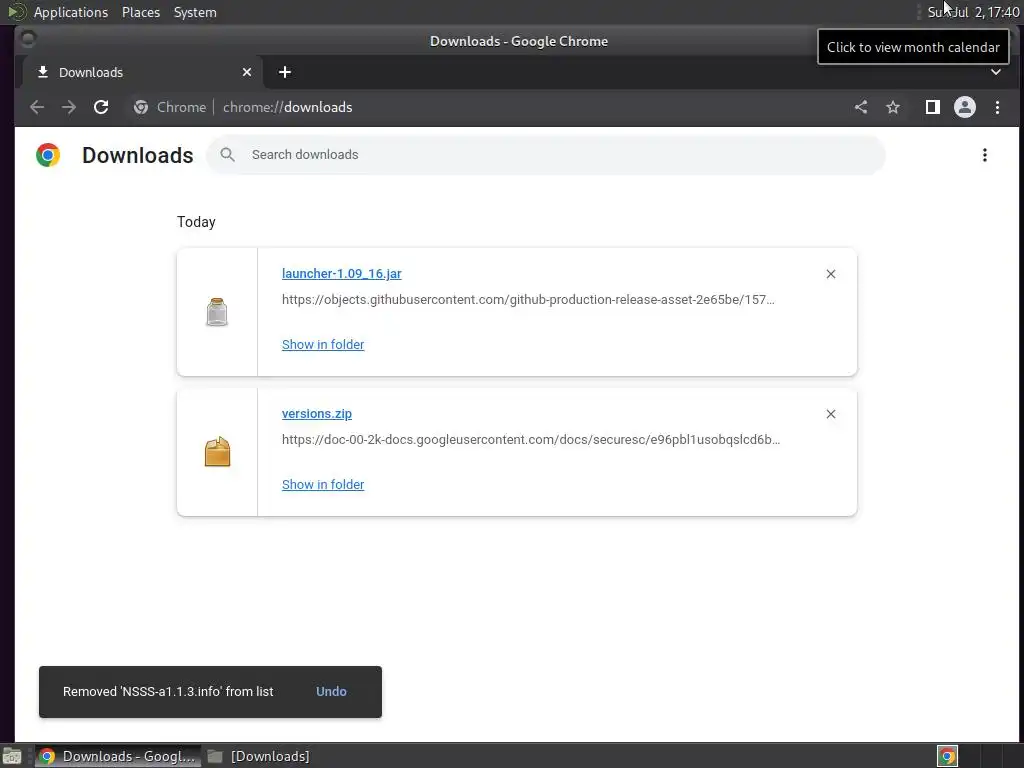The height and width of the screenshot is (768, 1024).
Task: Open the clock to view month calendar
Action: [973, 12]
